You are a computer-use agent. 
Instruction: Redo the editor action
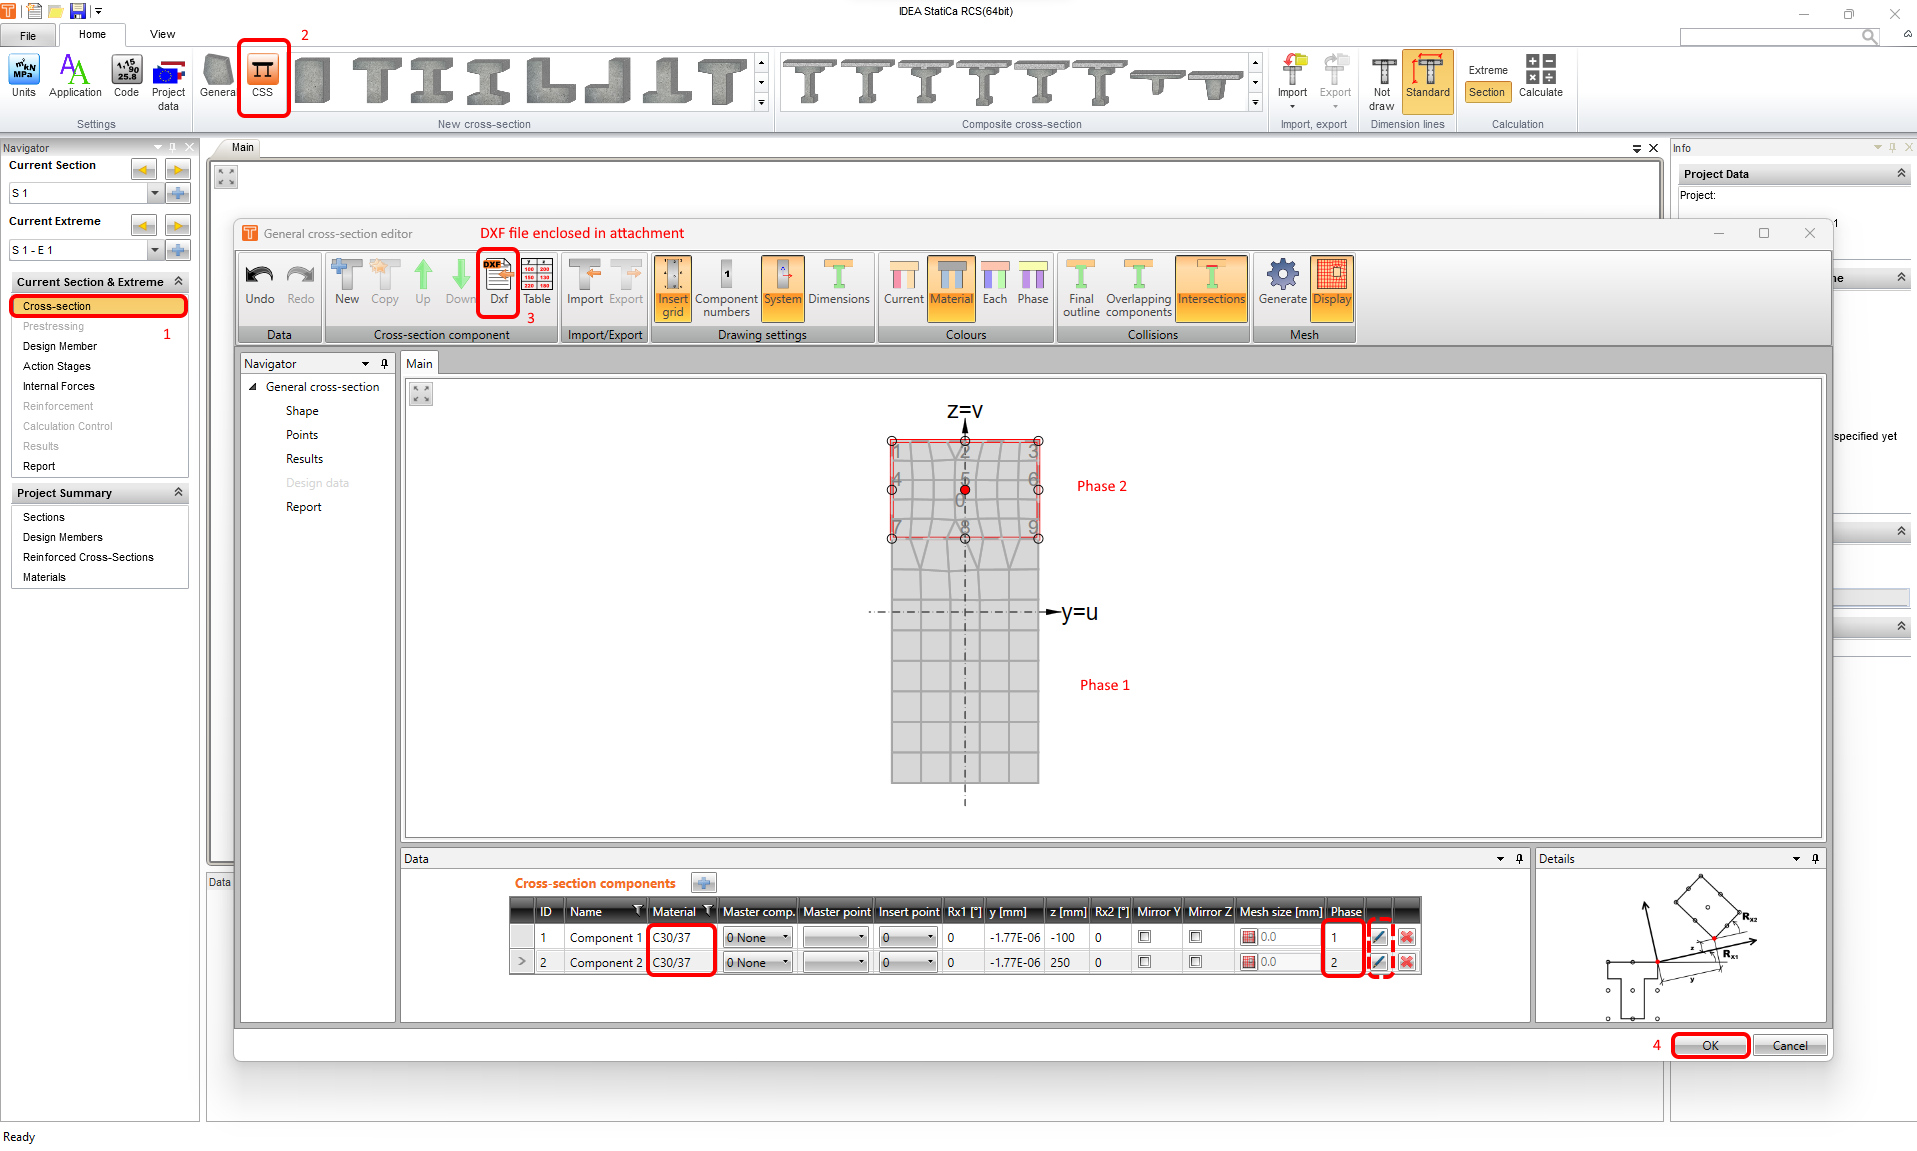click(x=301, y=284)
